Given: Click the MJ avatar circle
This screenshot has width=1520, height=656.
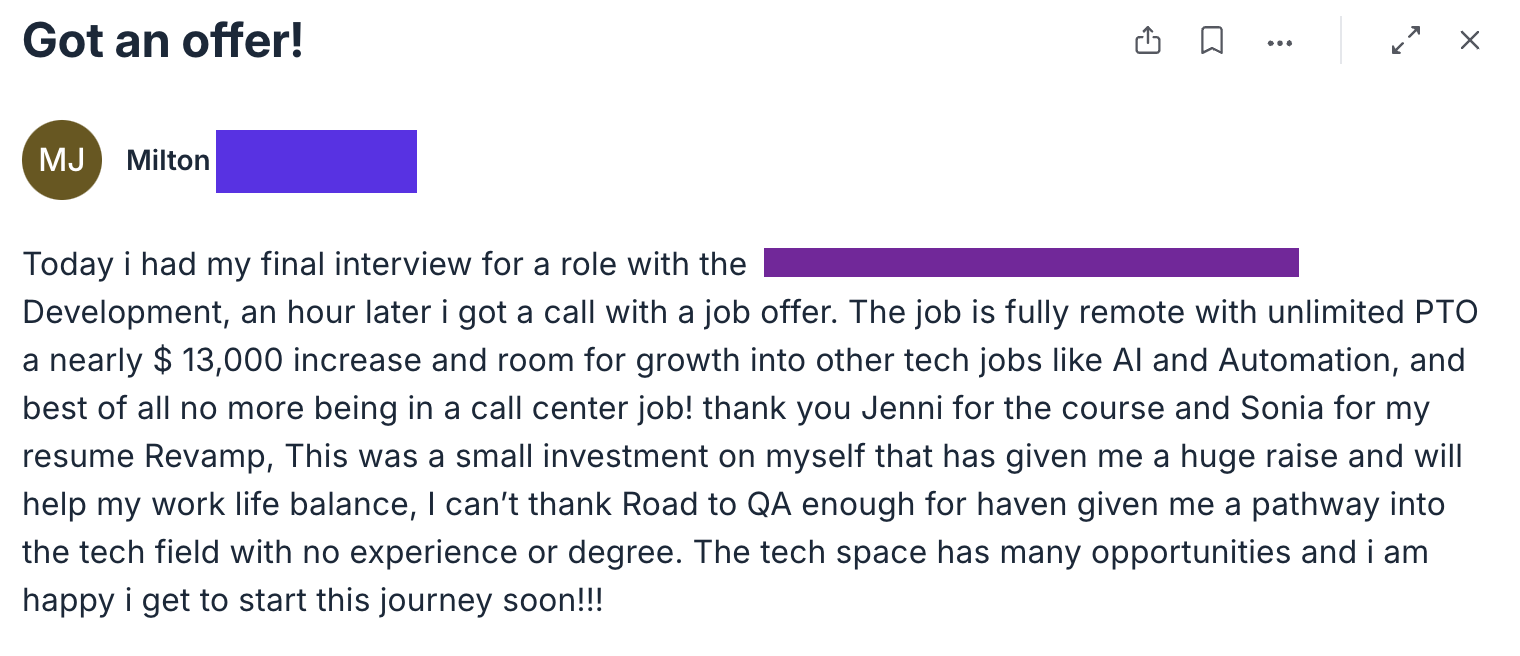Looking at the screenshot, I should (x=62, y=160).
